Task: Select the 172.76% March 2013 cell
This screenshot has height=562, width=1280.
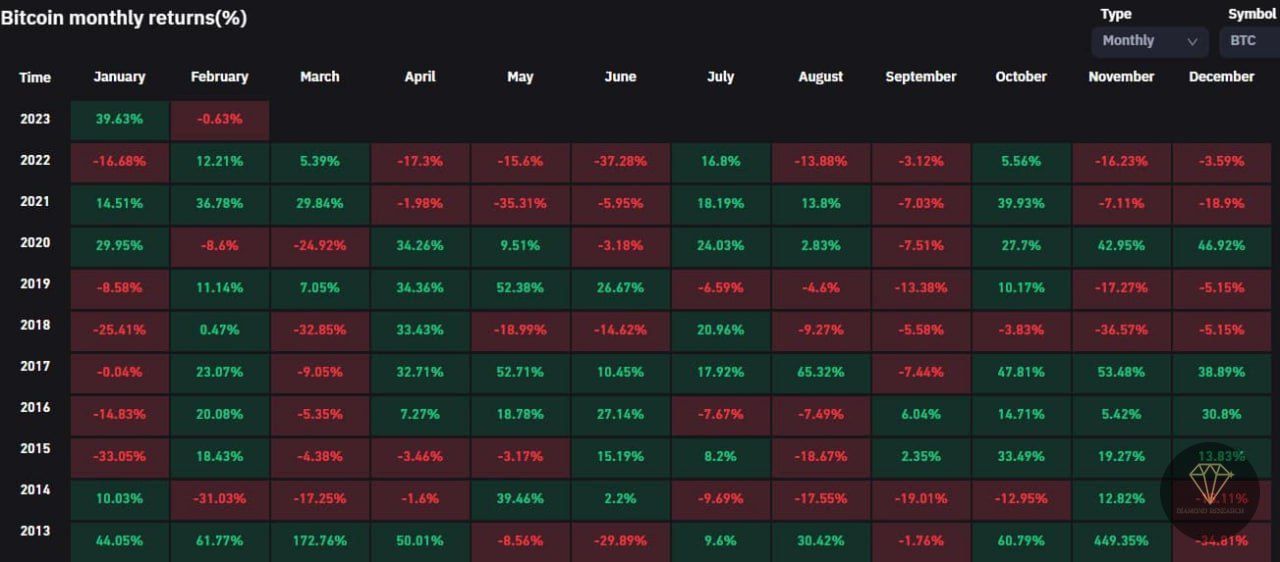Action: tap(320, 541)
